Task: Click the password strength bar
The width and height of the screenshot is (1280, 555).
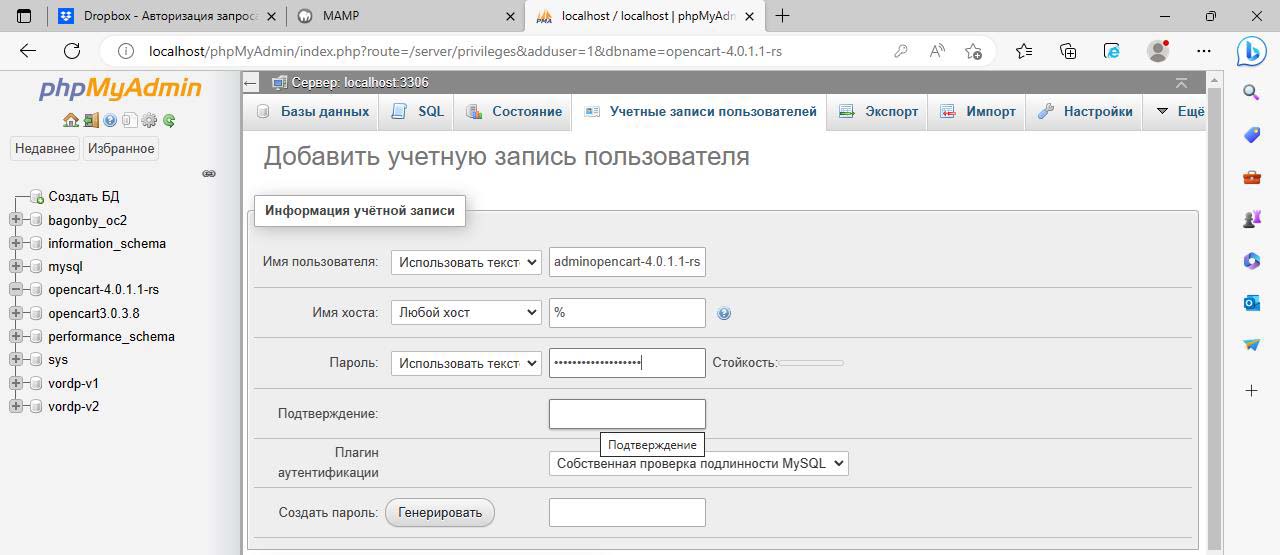Action: point(811,363)
